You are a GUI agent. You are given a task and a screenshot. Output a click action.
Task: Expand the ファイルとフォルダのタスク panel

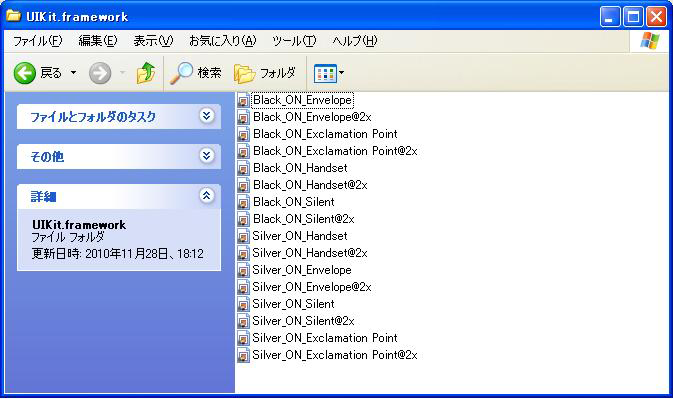tap(206, 116)
